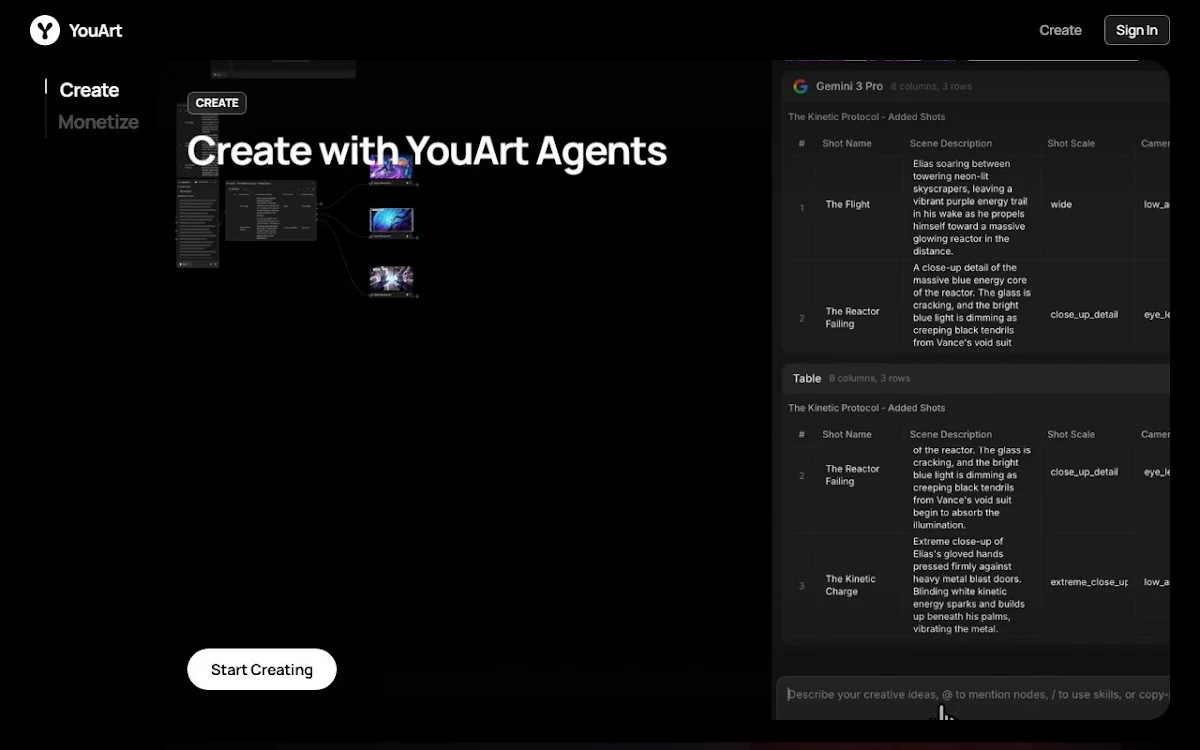Image resolution: width=1200 pixels, height=750 pixels.
Task: Click '8 columns, 3 rows' next to Table title
Action: coord(869,379)
